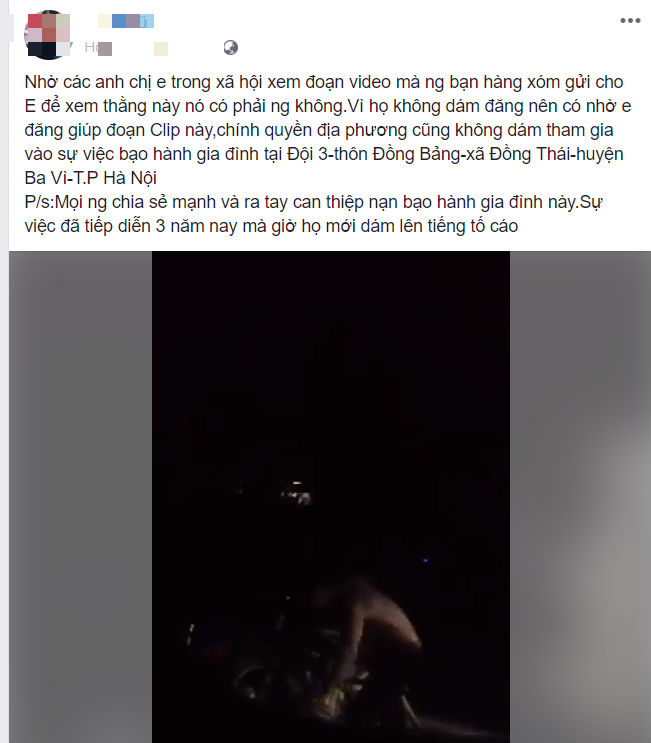Click the first line starting 'Nhờ các anh chị'
This screenshot has height=743, width=651.
point(324,82)
